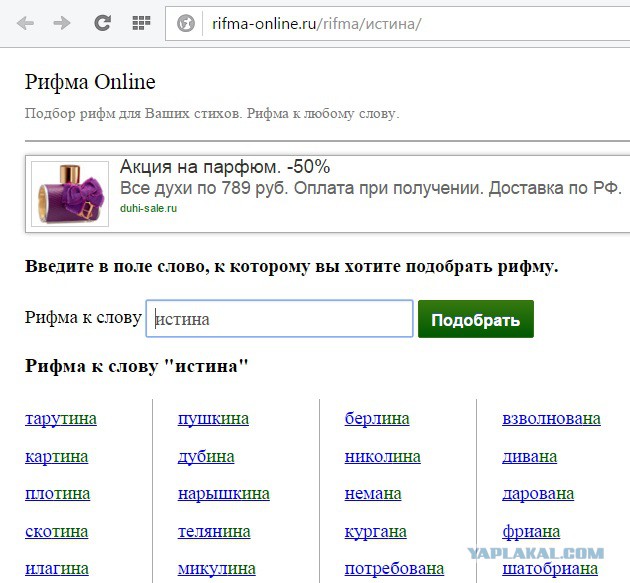Open the rhyme link скотина
The image size is (630, 583).
coord(56,532)
